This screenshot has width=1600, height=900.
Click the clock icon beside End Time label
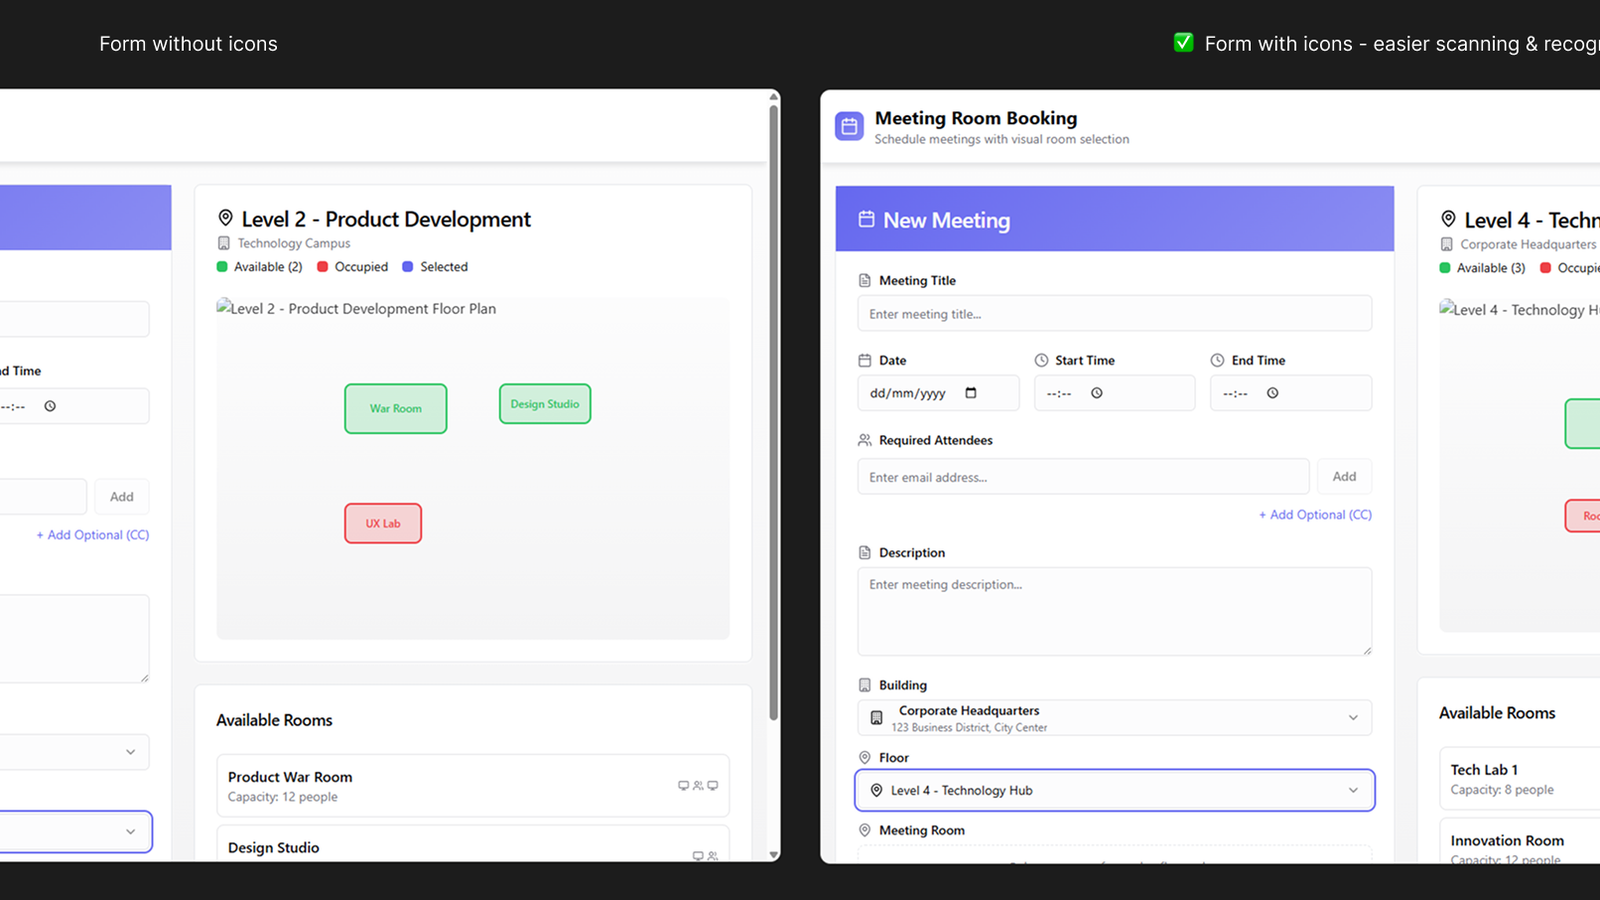(1217, 361)
